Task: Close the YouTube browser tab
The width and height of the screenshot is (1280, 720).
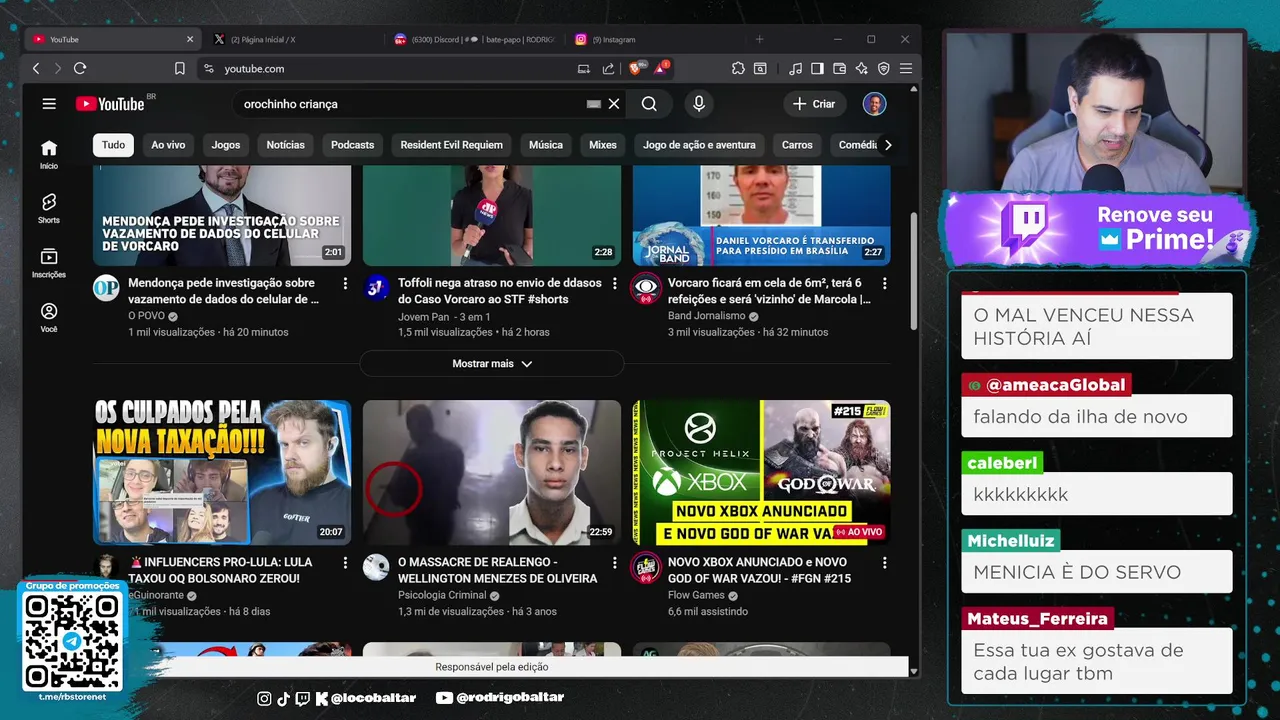Action: (190, 39)
